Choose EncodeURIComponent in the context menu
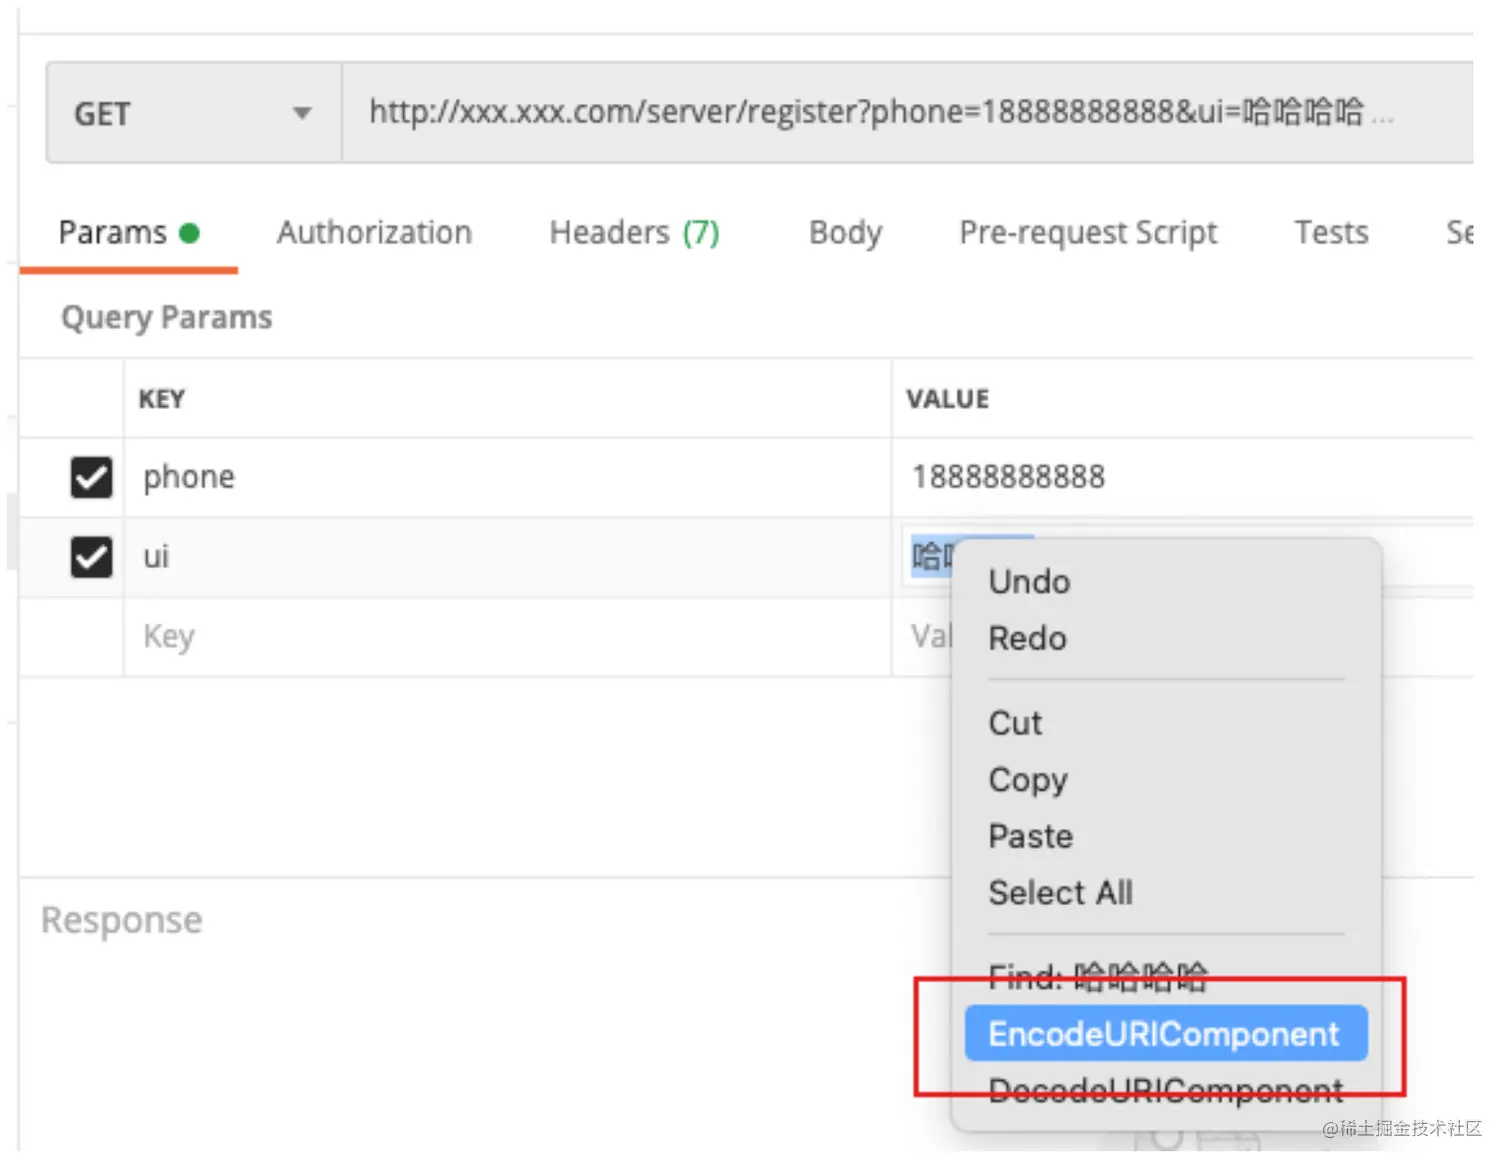This screenshot has height=1168, width=1512. [x=1166, y=1034]
